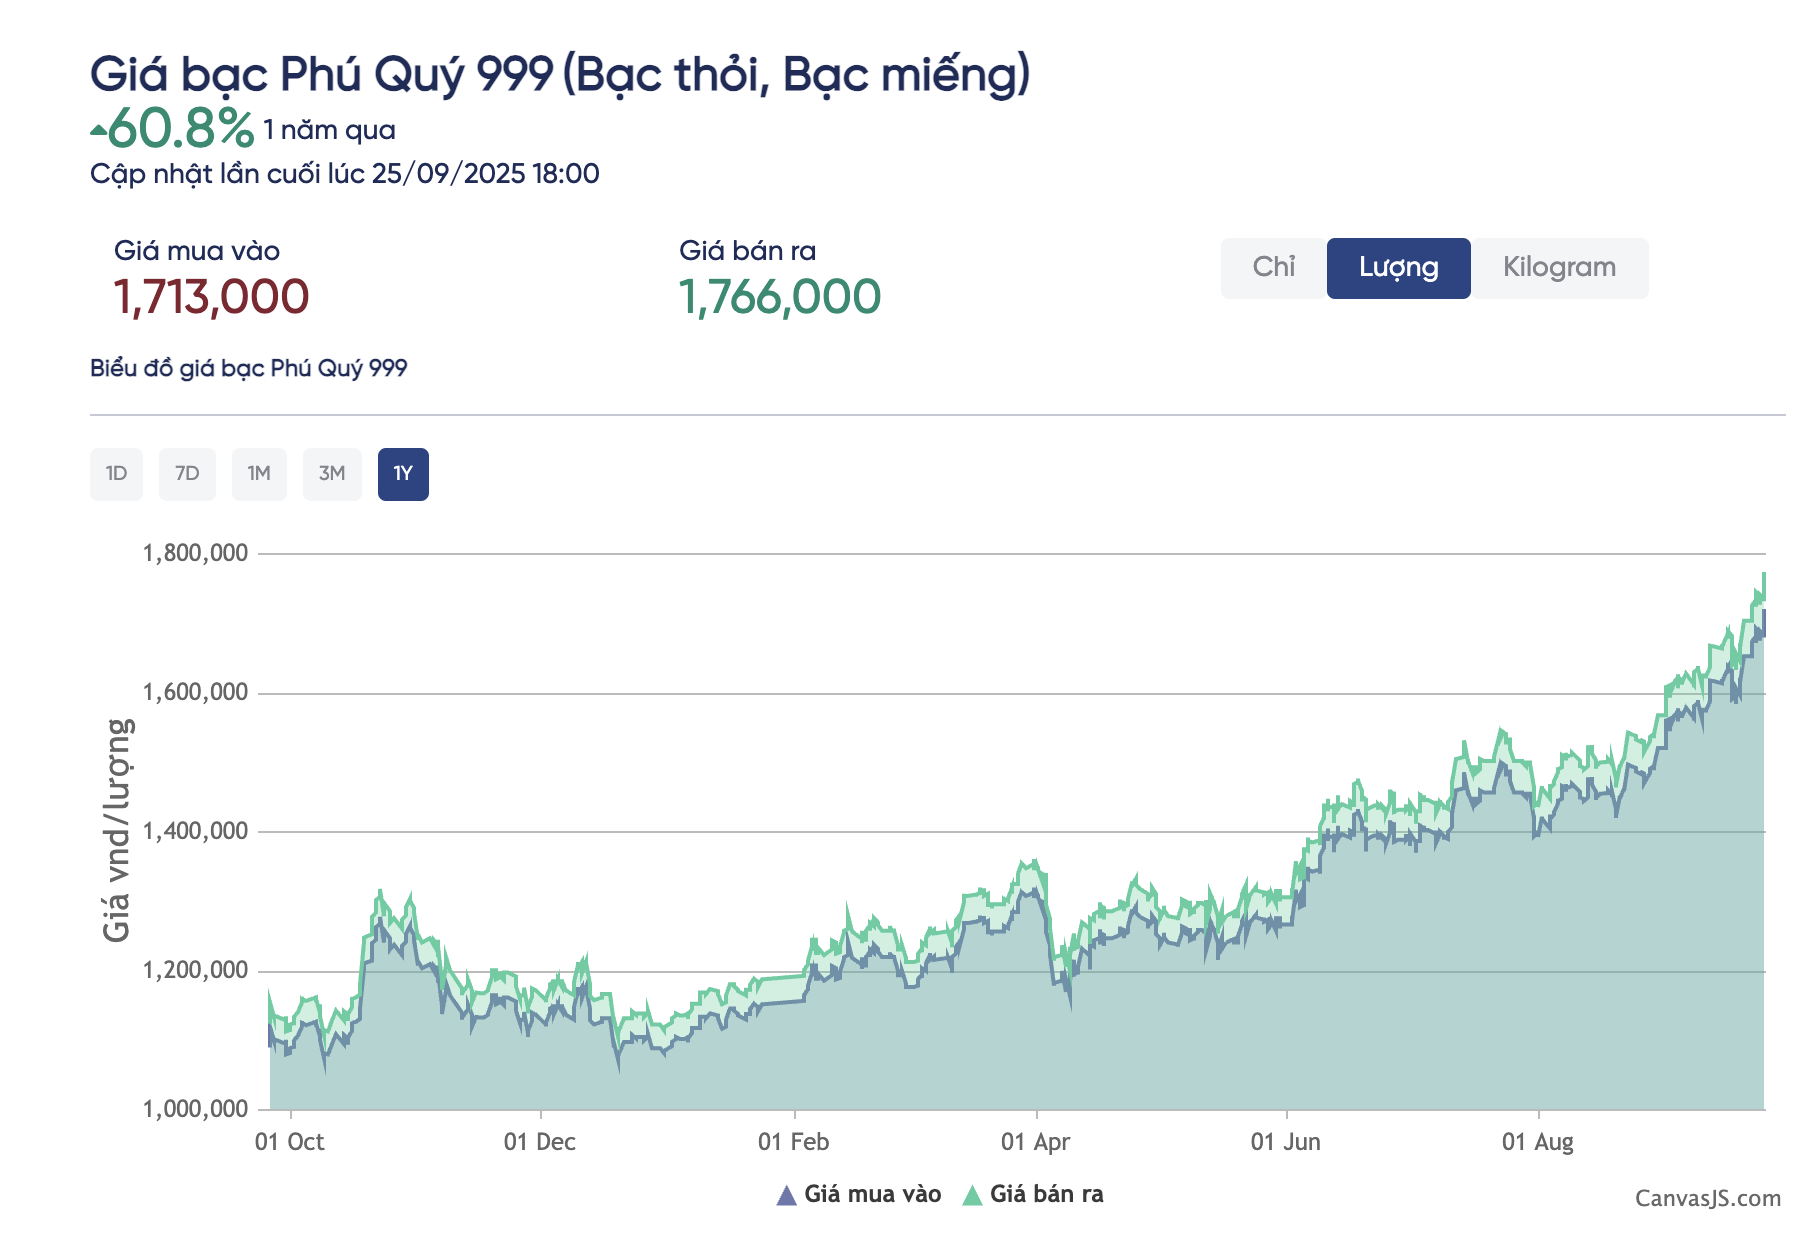The height and width of the screenshot is (1238, 1808).
Task: Switch the chart to 1M range
Action: pos(259,474)
